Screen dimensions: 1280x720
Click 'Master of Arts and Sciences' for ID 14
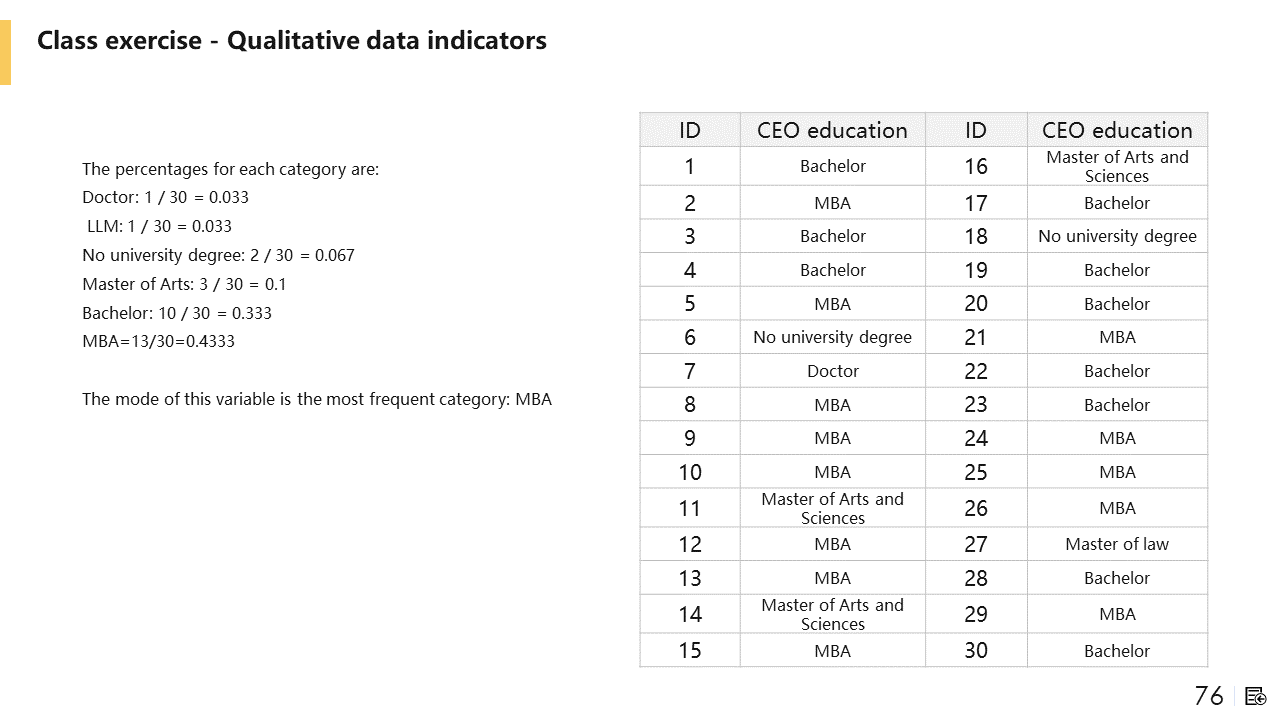[x=832, y=614]
